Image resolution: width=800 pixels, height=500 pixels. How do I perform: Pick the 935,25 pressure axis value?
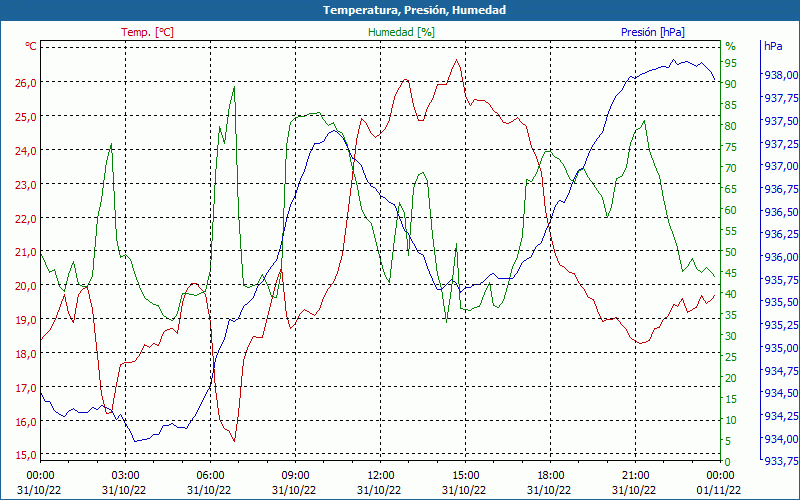pyautogui.click(x=781, y=325)
